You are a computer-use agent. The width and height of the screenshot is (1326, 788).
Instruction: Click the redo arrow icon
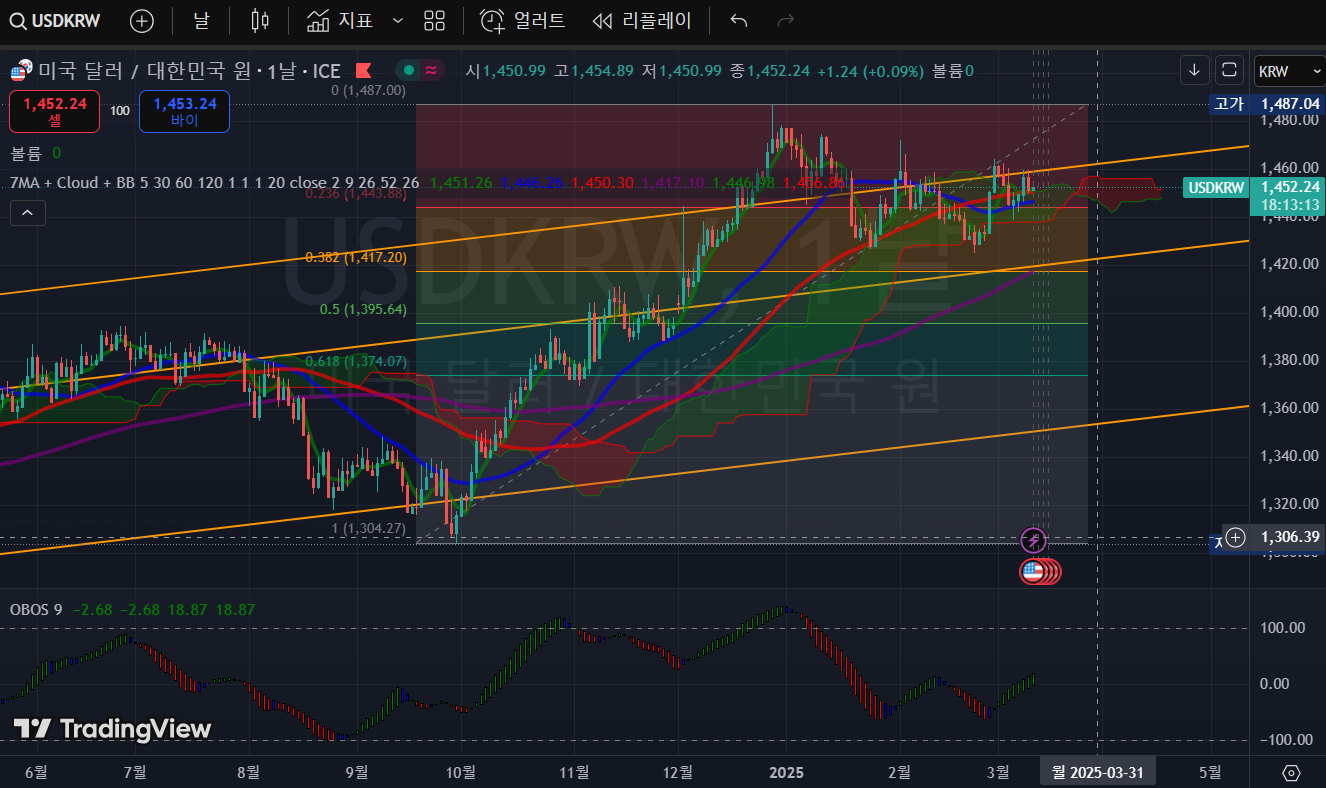[786, 21]
